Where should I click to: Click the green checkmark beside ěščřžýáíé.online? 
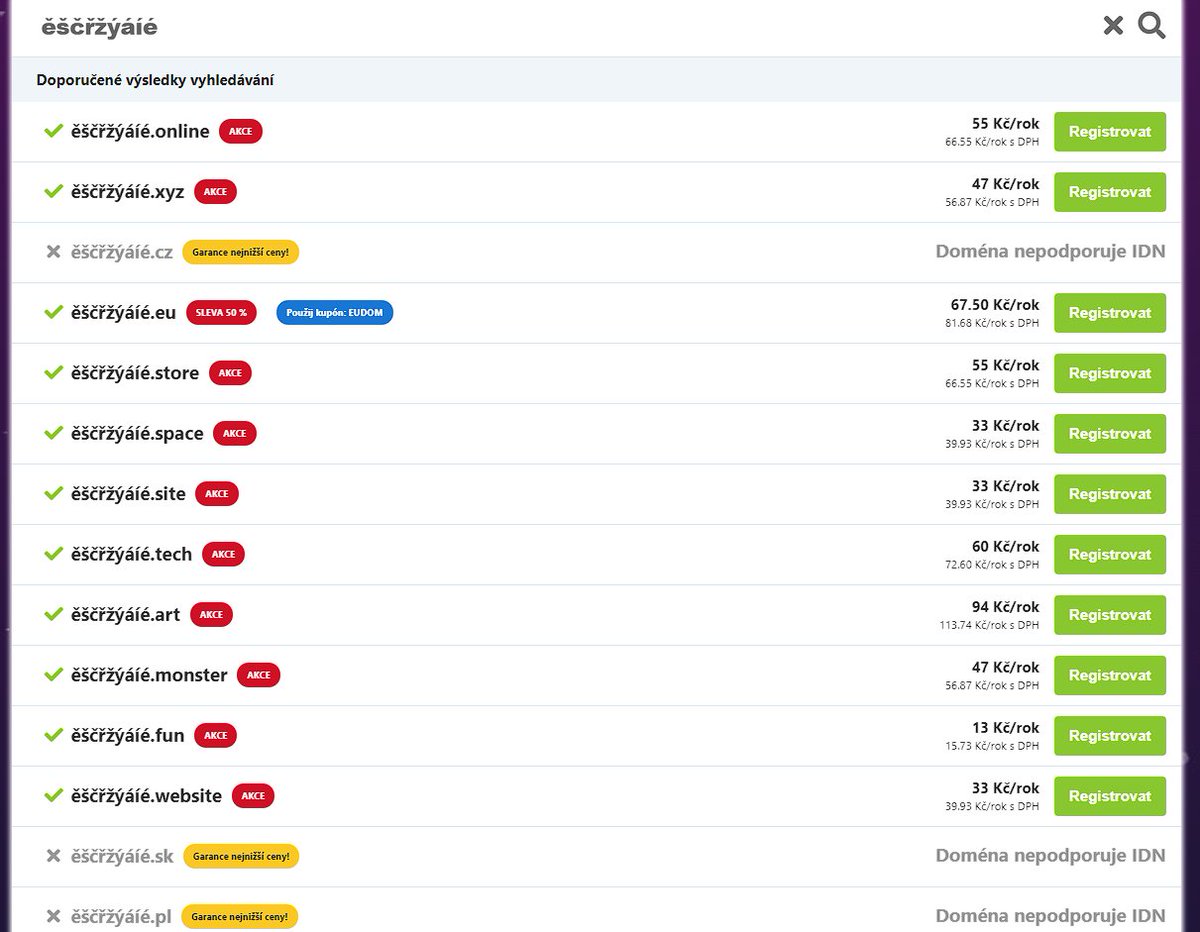pyautogui.click(x=54, y=131)
